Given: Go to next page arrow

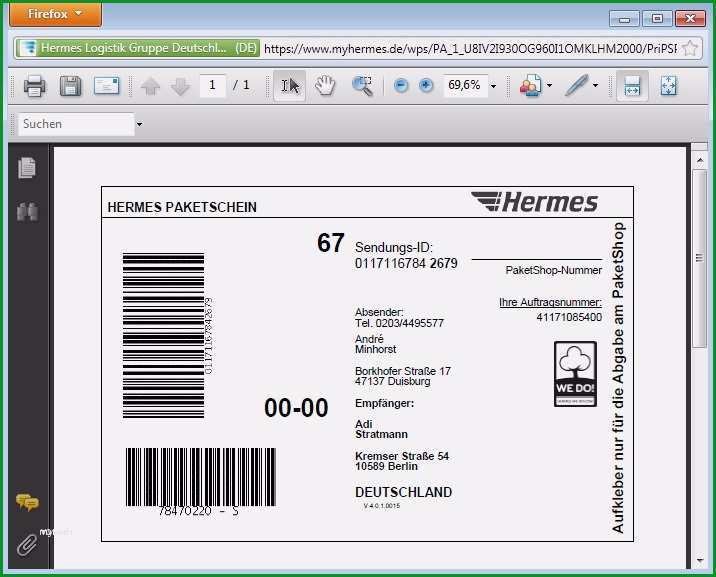Looking at the screenshot, I should click(x=180, y=86).
